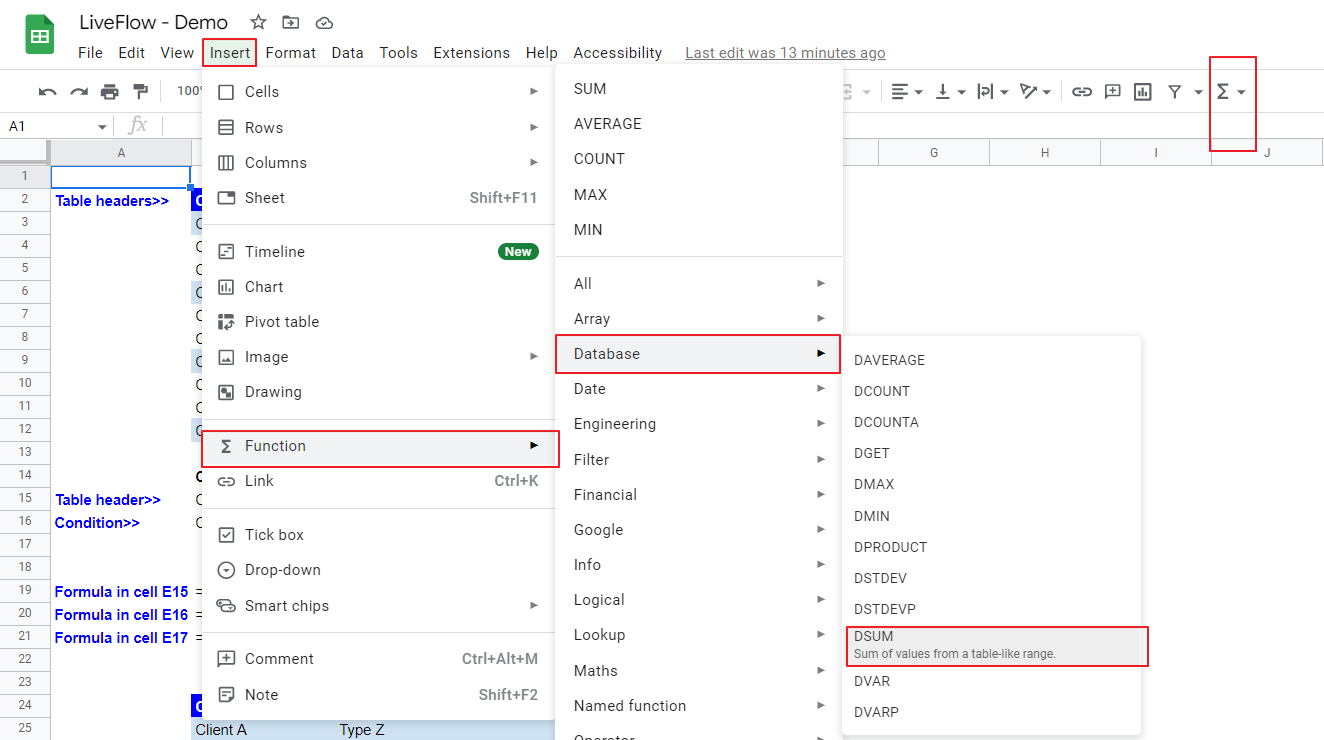Select row 13 header
Image resolution: width=1324 pixels, height=740 pixels.
(25, 452)
